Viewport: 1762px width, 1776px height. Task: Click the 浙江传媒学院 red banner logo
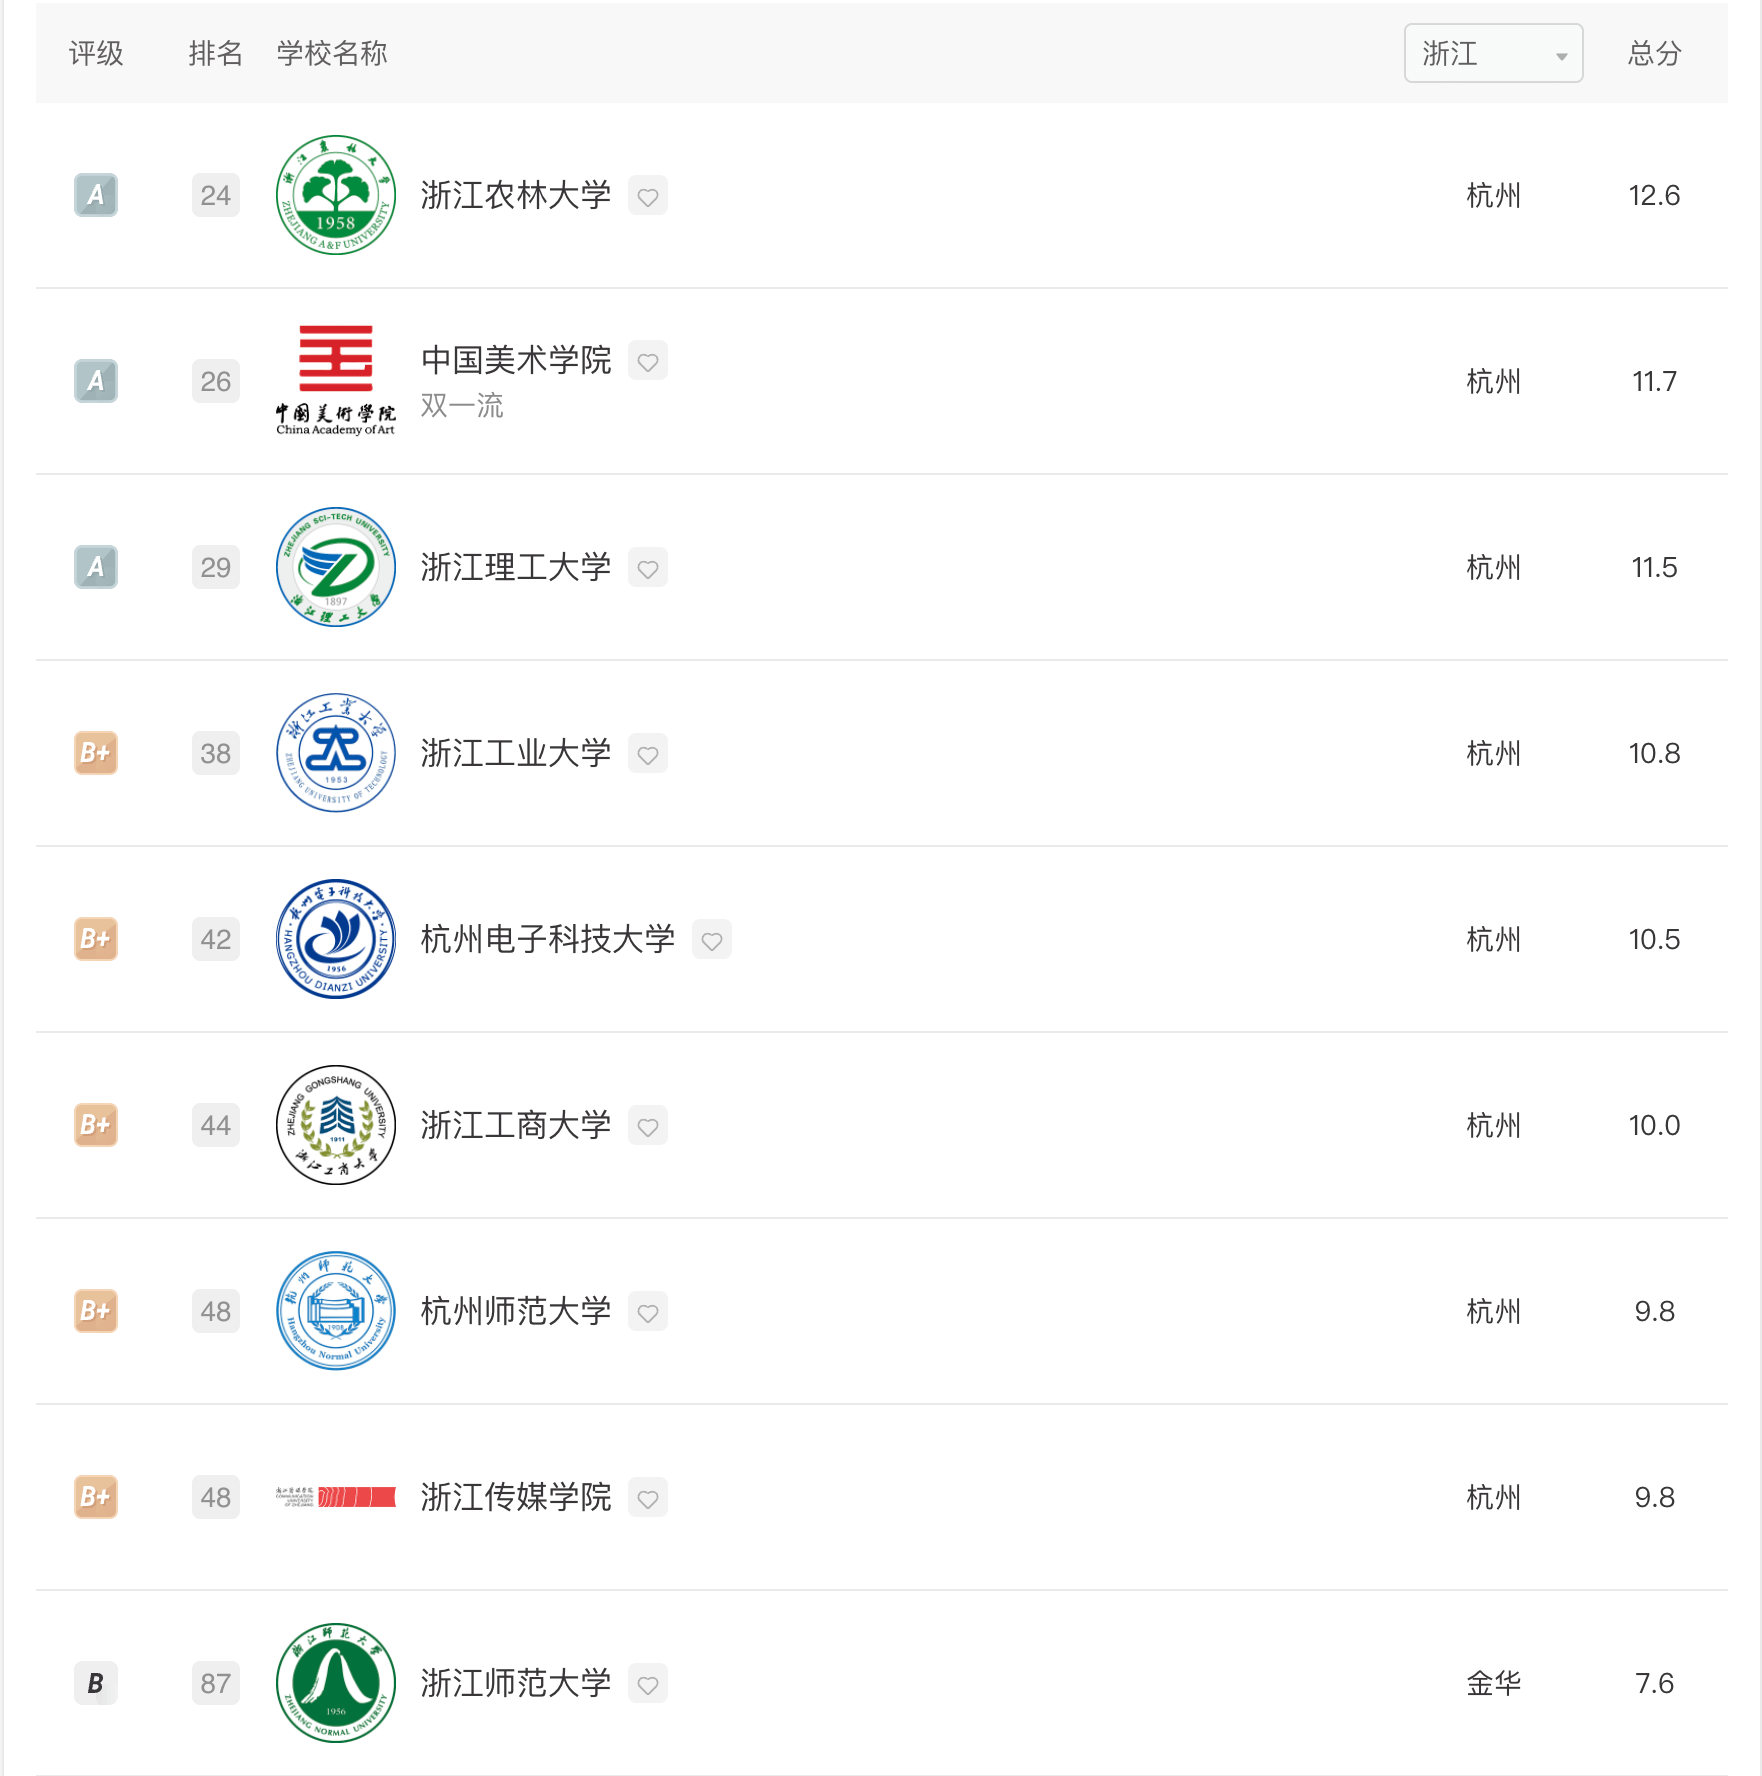coord(336,1497)
